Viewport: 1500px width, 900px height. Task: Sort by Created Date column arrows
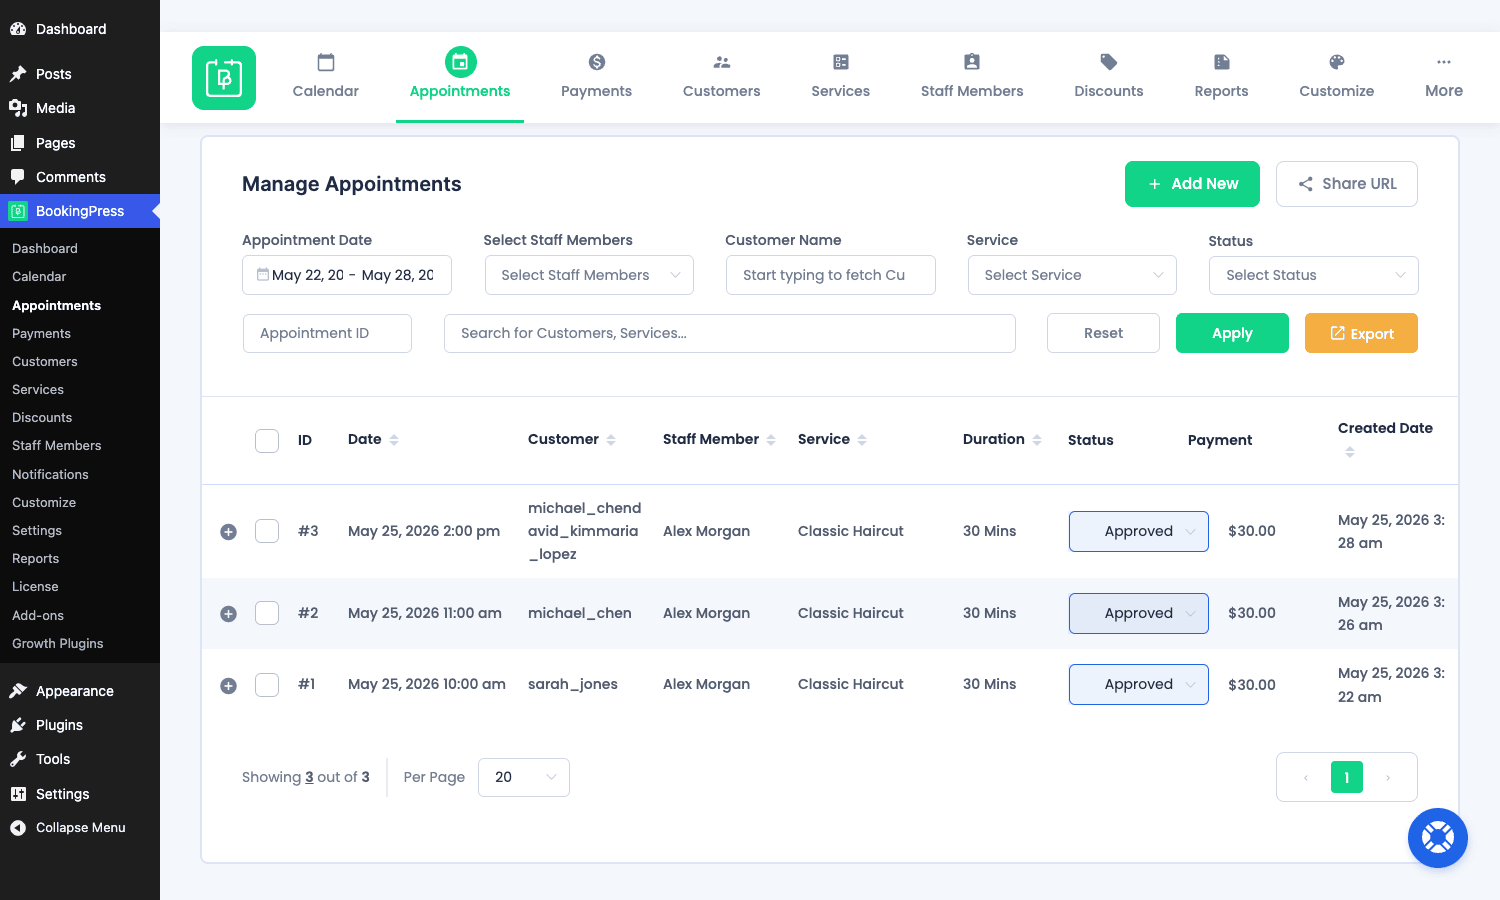click(x=1350, y=452)
